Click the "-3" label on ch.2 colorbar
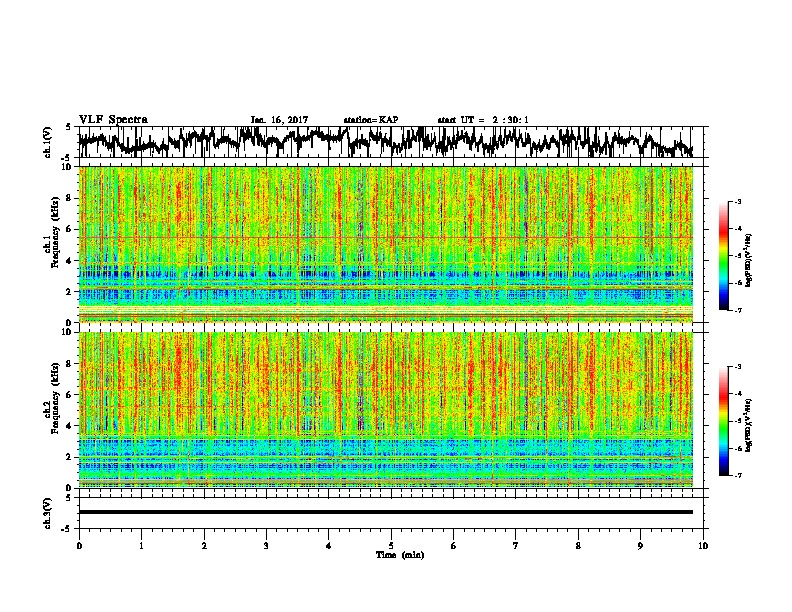 coord(737,367)
